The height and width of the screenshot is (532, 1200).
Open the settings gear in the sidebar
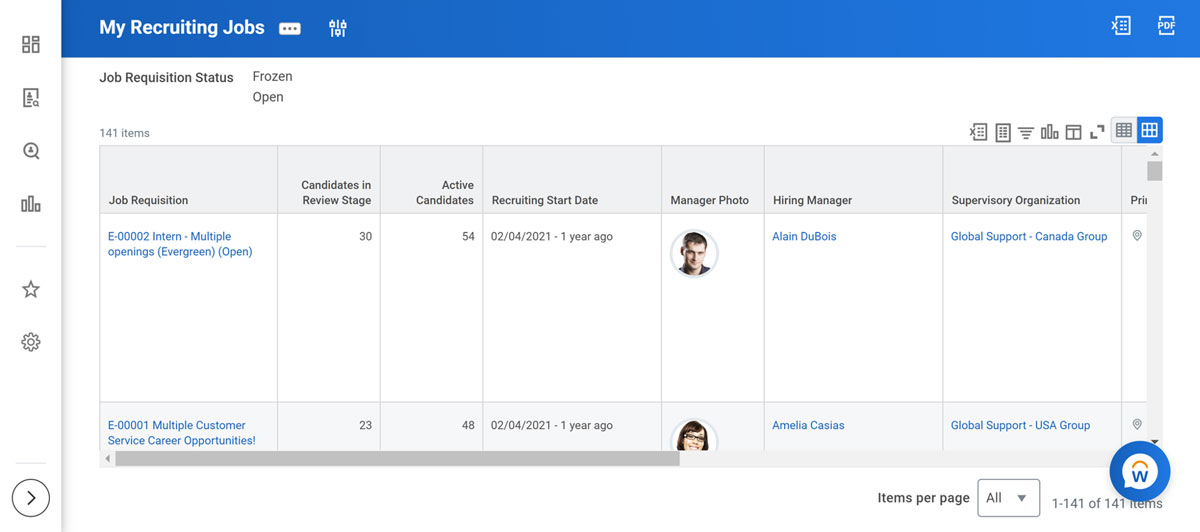click(31, 342)
